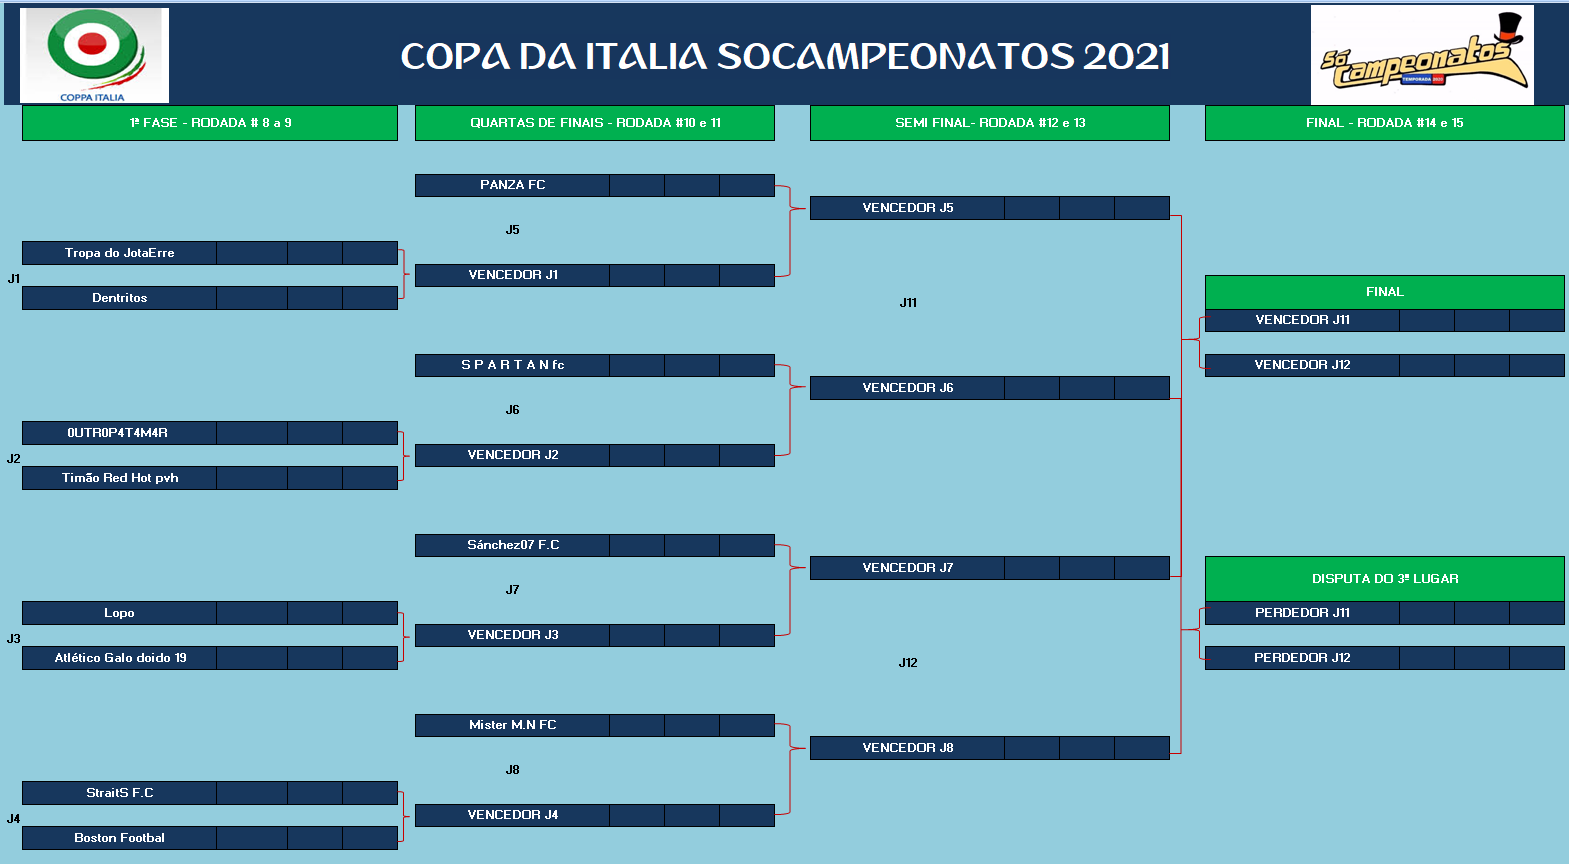Select the QUARTAS DE FINAIS header
This screenshot has height=864, width=1569.
point(595,123)
